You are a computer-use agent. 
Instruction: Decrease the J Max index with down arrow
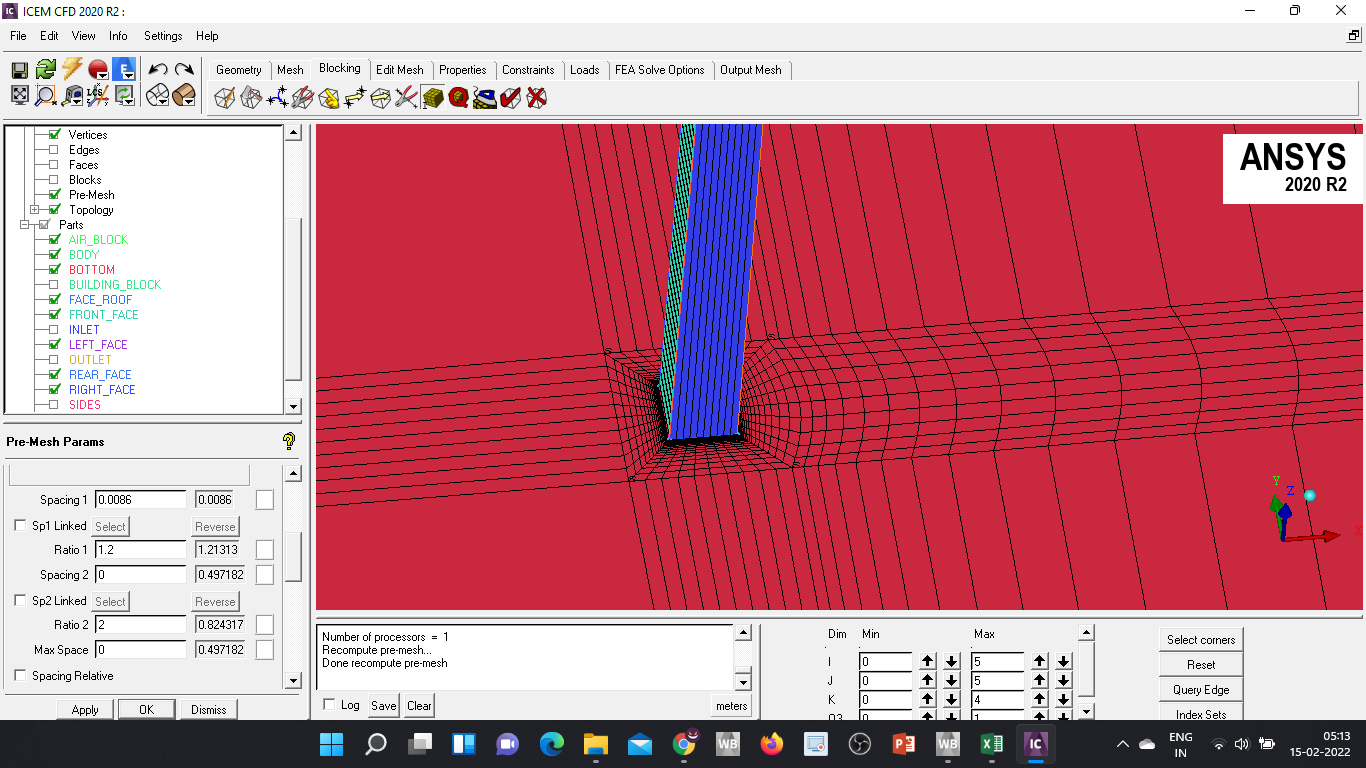point(1063,680)
